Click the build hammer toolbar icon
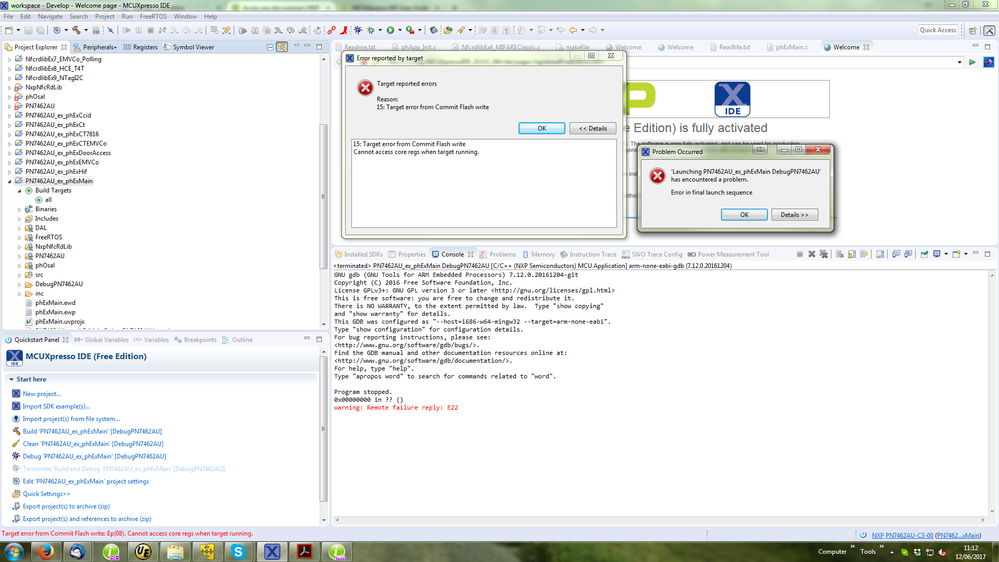This screenshot has height=562, width=999. pos(76,30)
